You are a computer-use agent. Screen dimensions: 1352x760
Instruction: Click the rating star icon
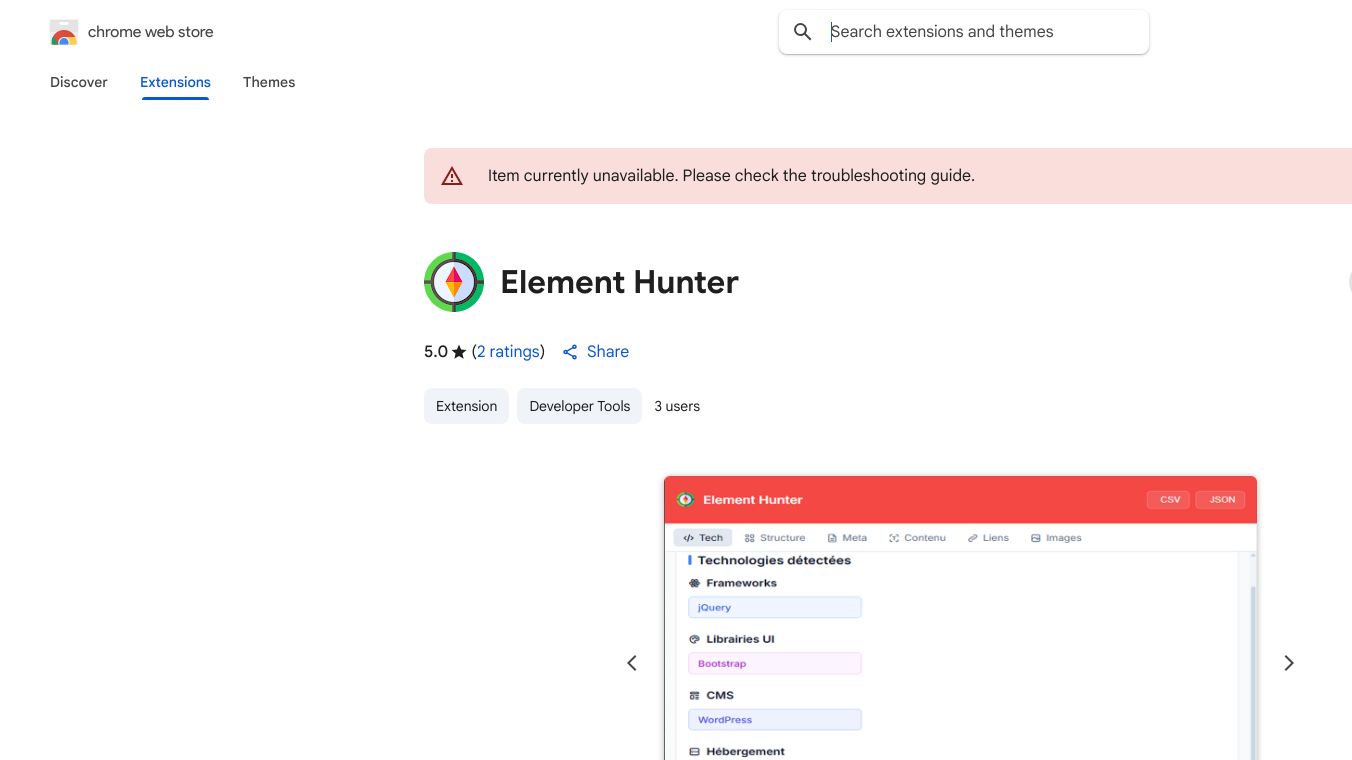tap(459, 352)
